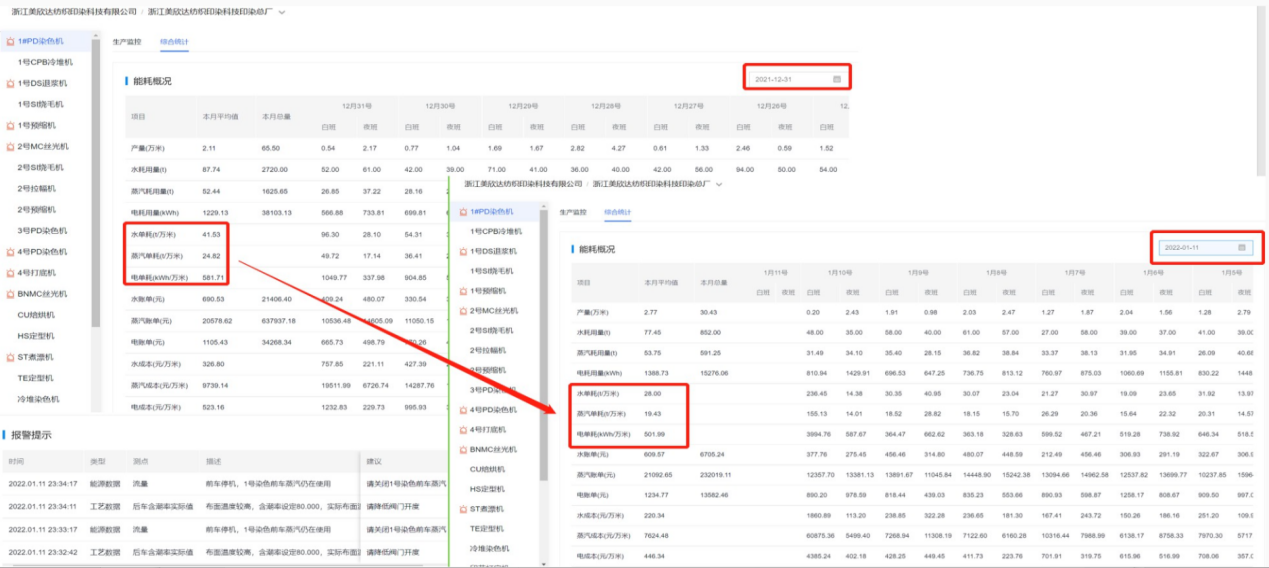This screenshot has width=1269, height=568.
Task: Expand the factory breadcrumb dropdown at top-left
Action: tap(282, 12)
